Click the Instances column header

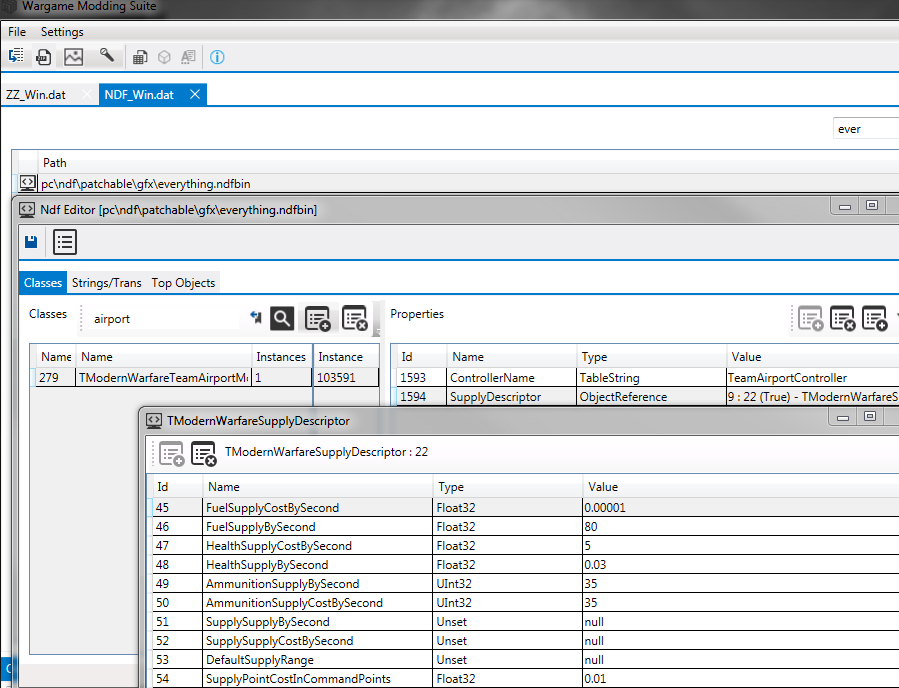click(281, 357)
